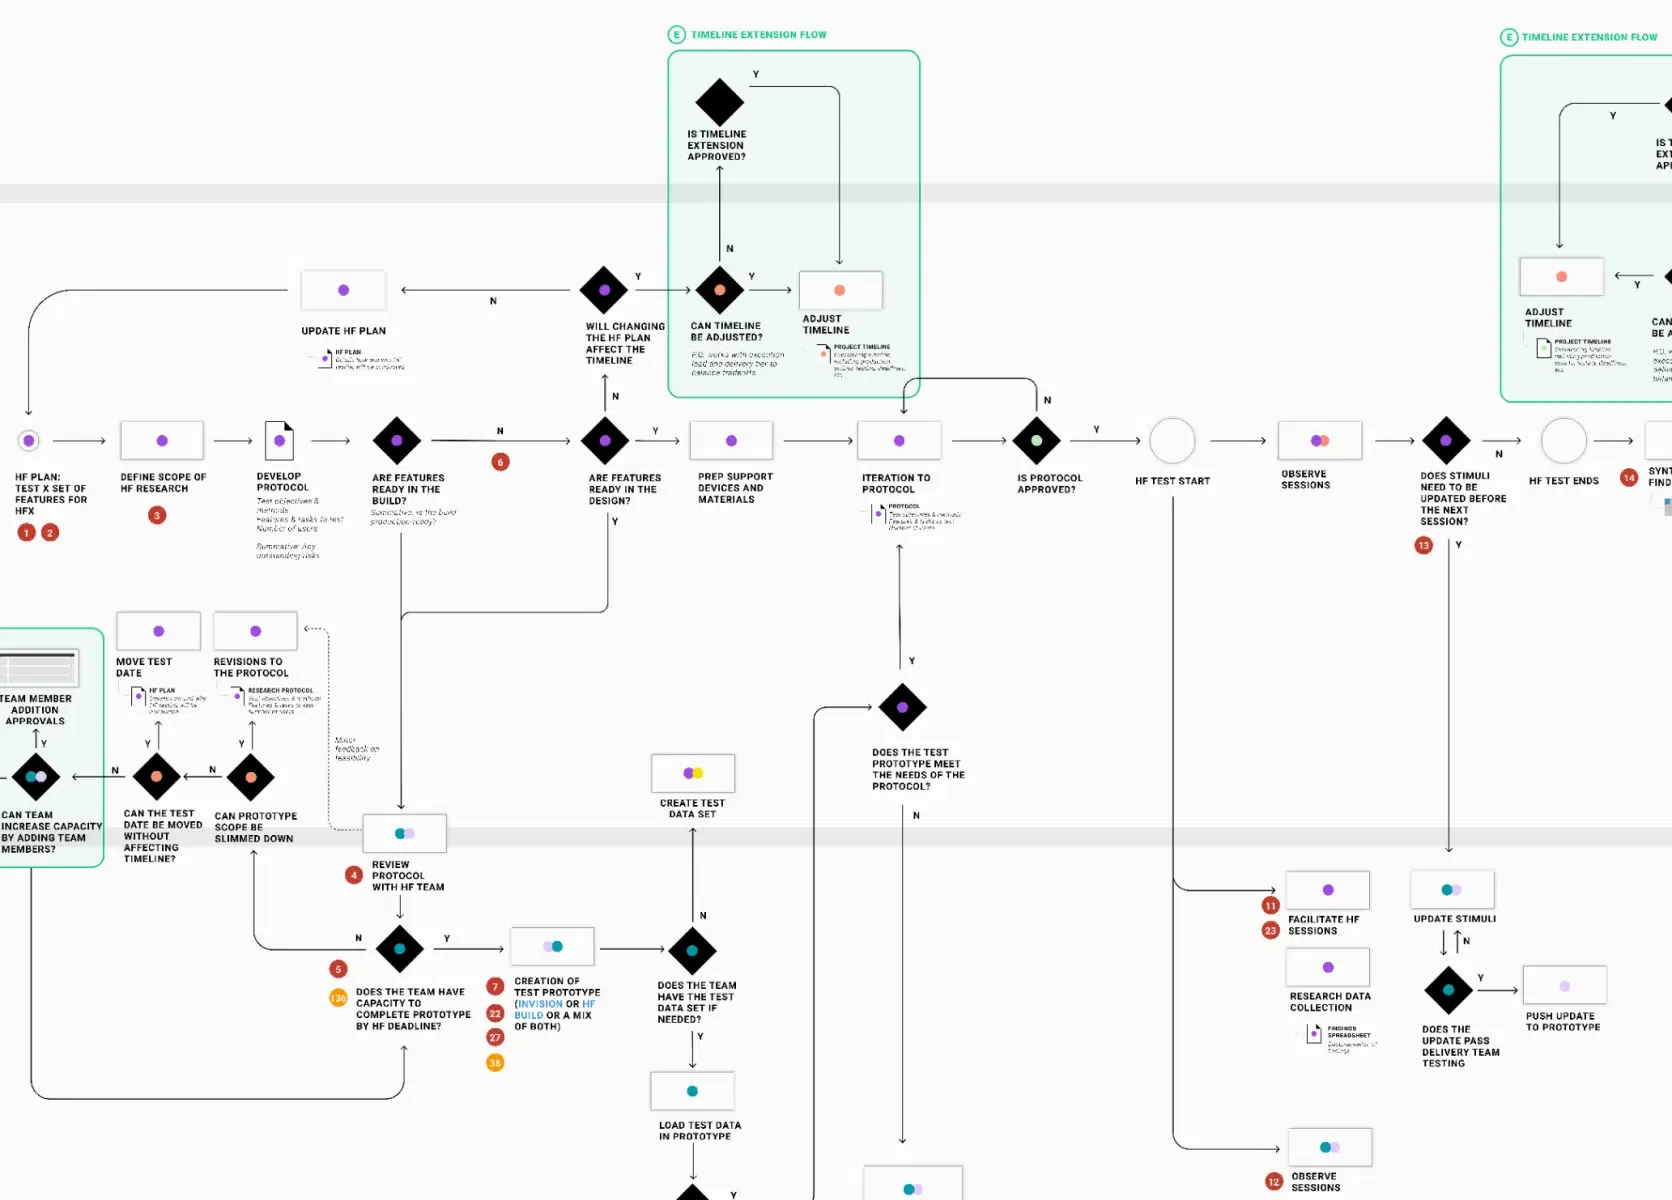
Task: Select the Does The Team Have Capacity diamond
Action: 400,950
